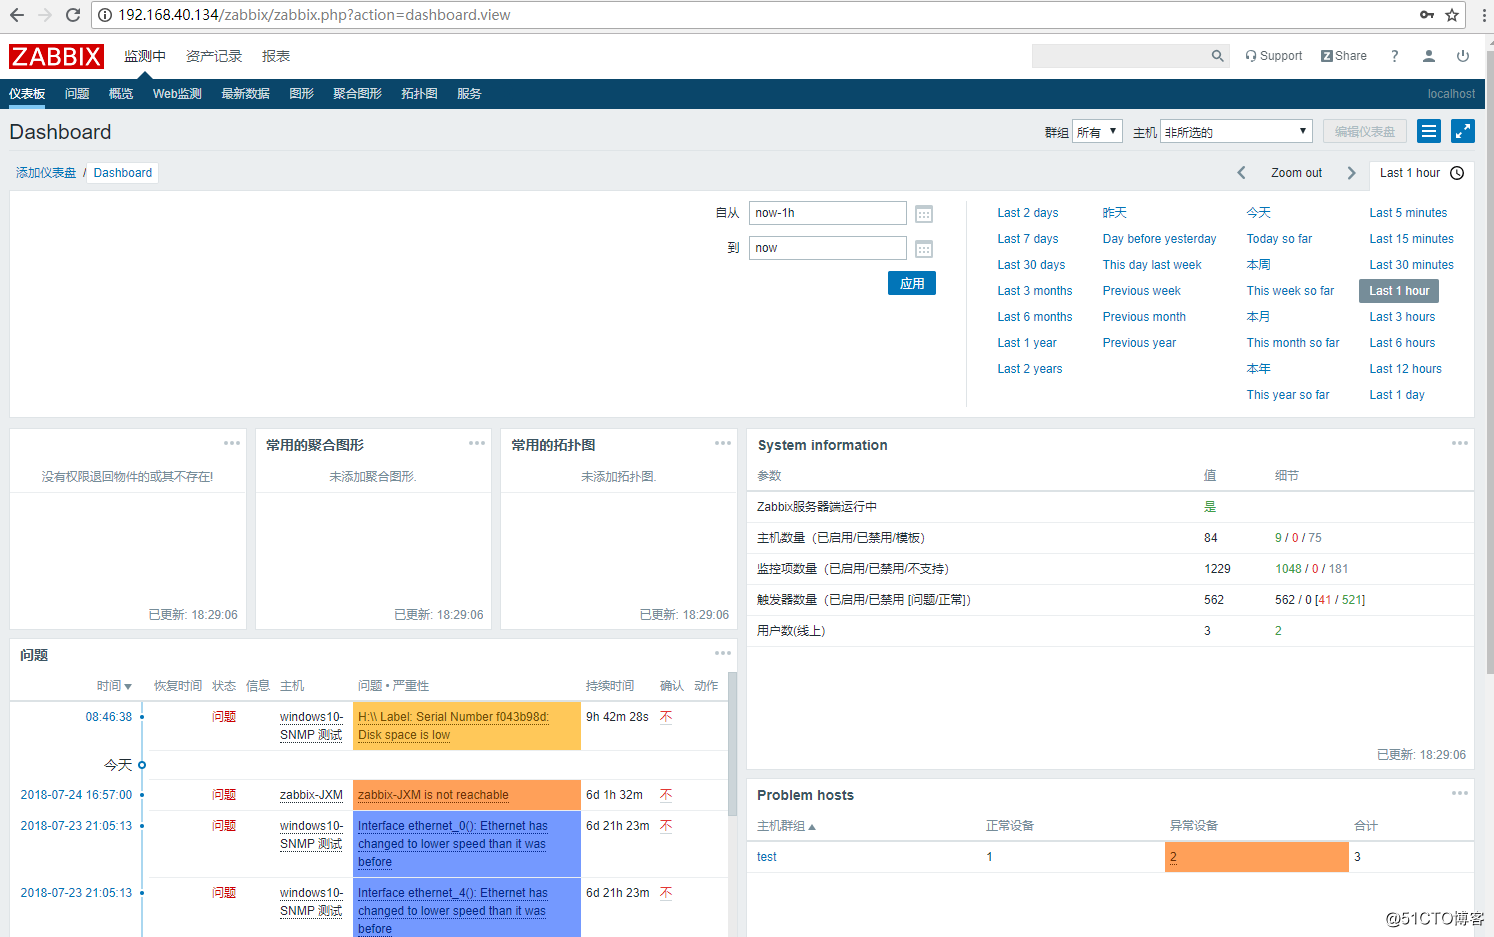
Task: Open first widget's three-dots menu
Action: coord(232,443)
